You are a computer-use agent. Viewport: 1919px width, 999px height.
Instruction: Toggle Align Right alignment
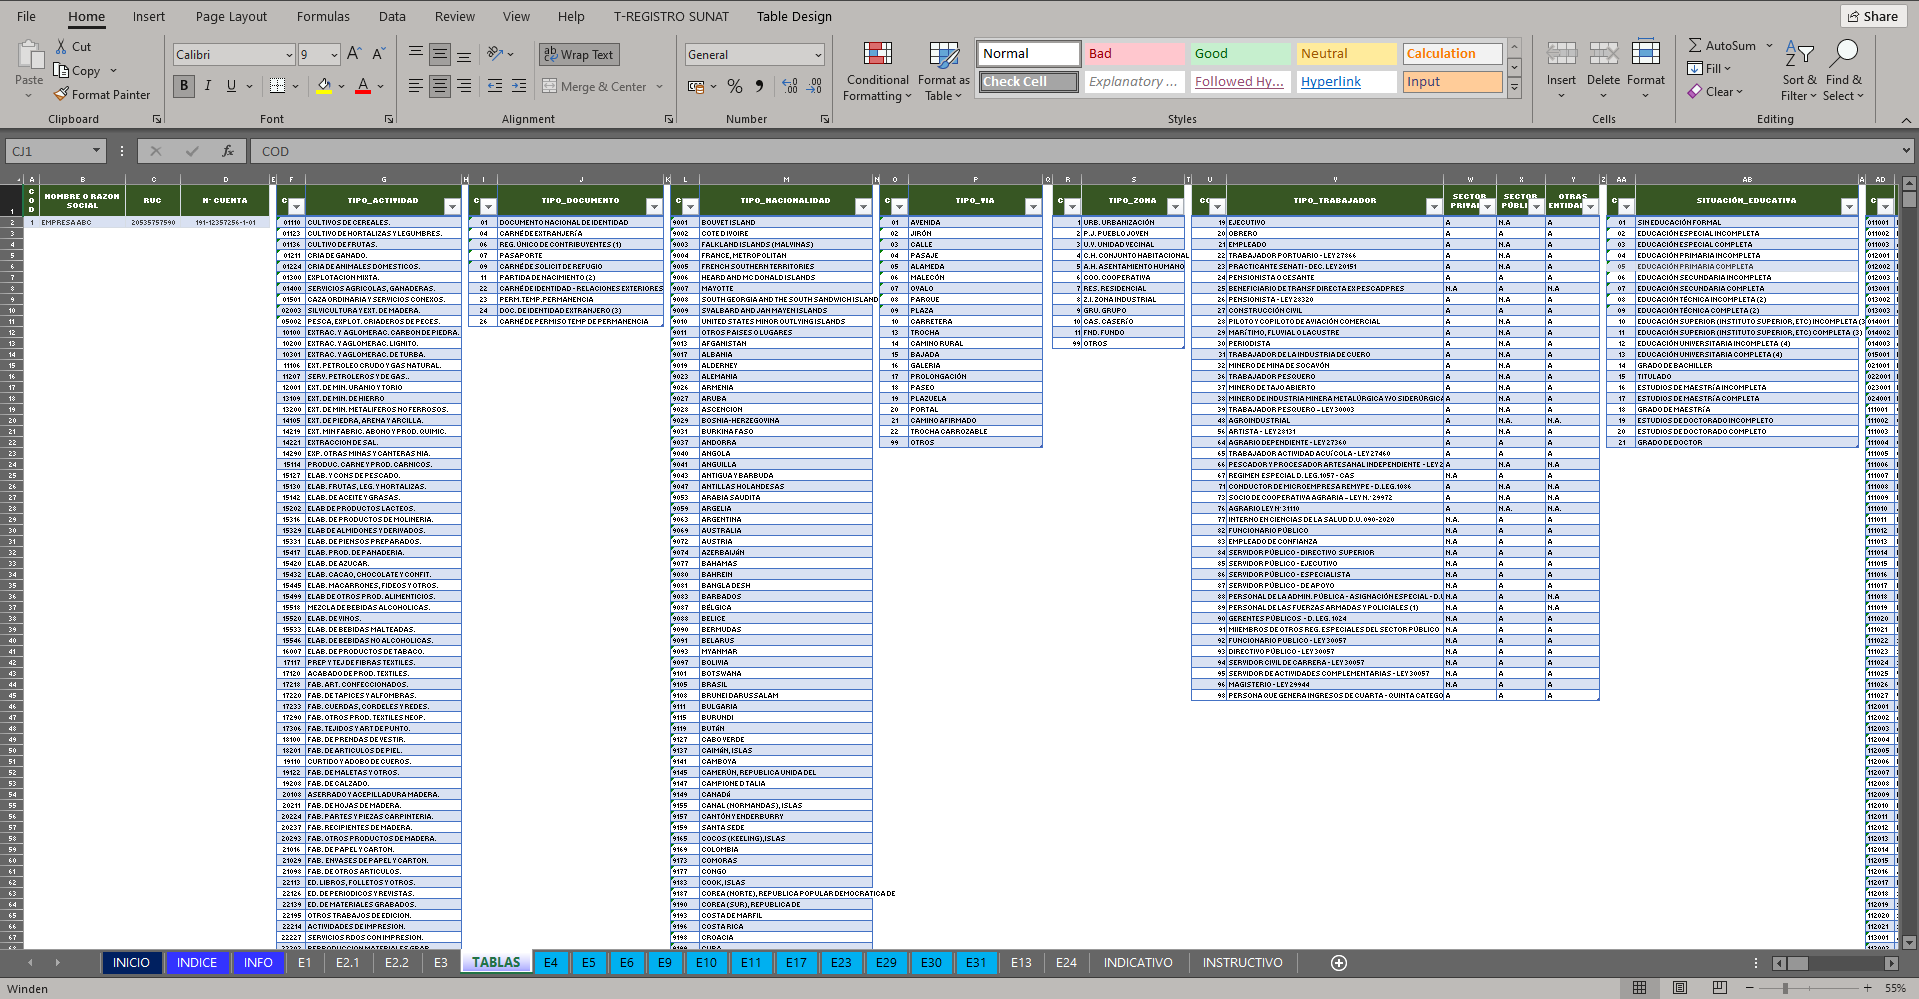coord(464,86)
